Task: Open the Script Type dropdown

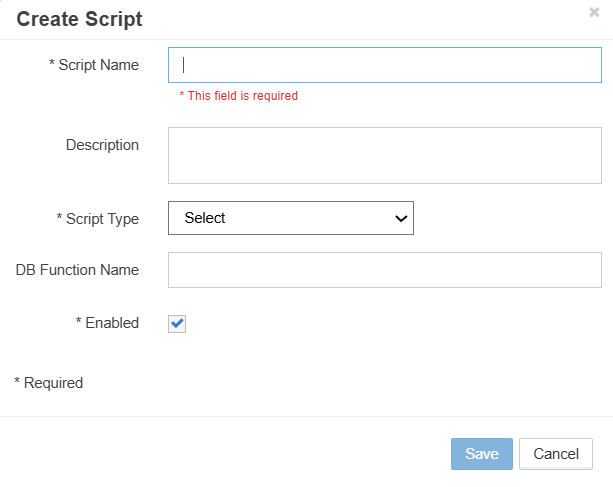Action: click(x=290, y=218)
